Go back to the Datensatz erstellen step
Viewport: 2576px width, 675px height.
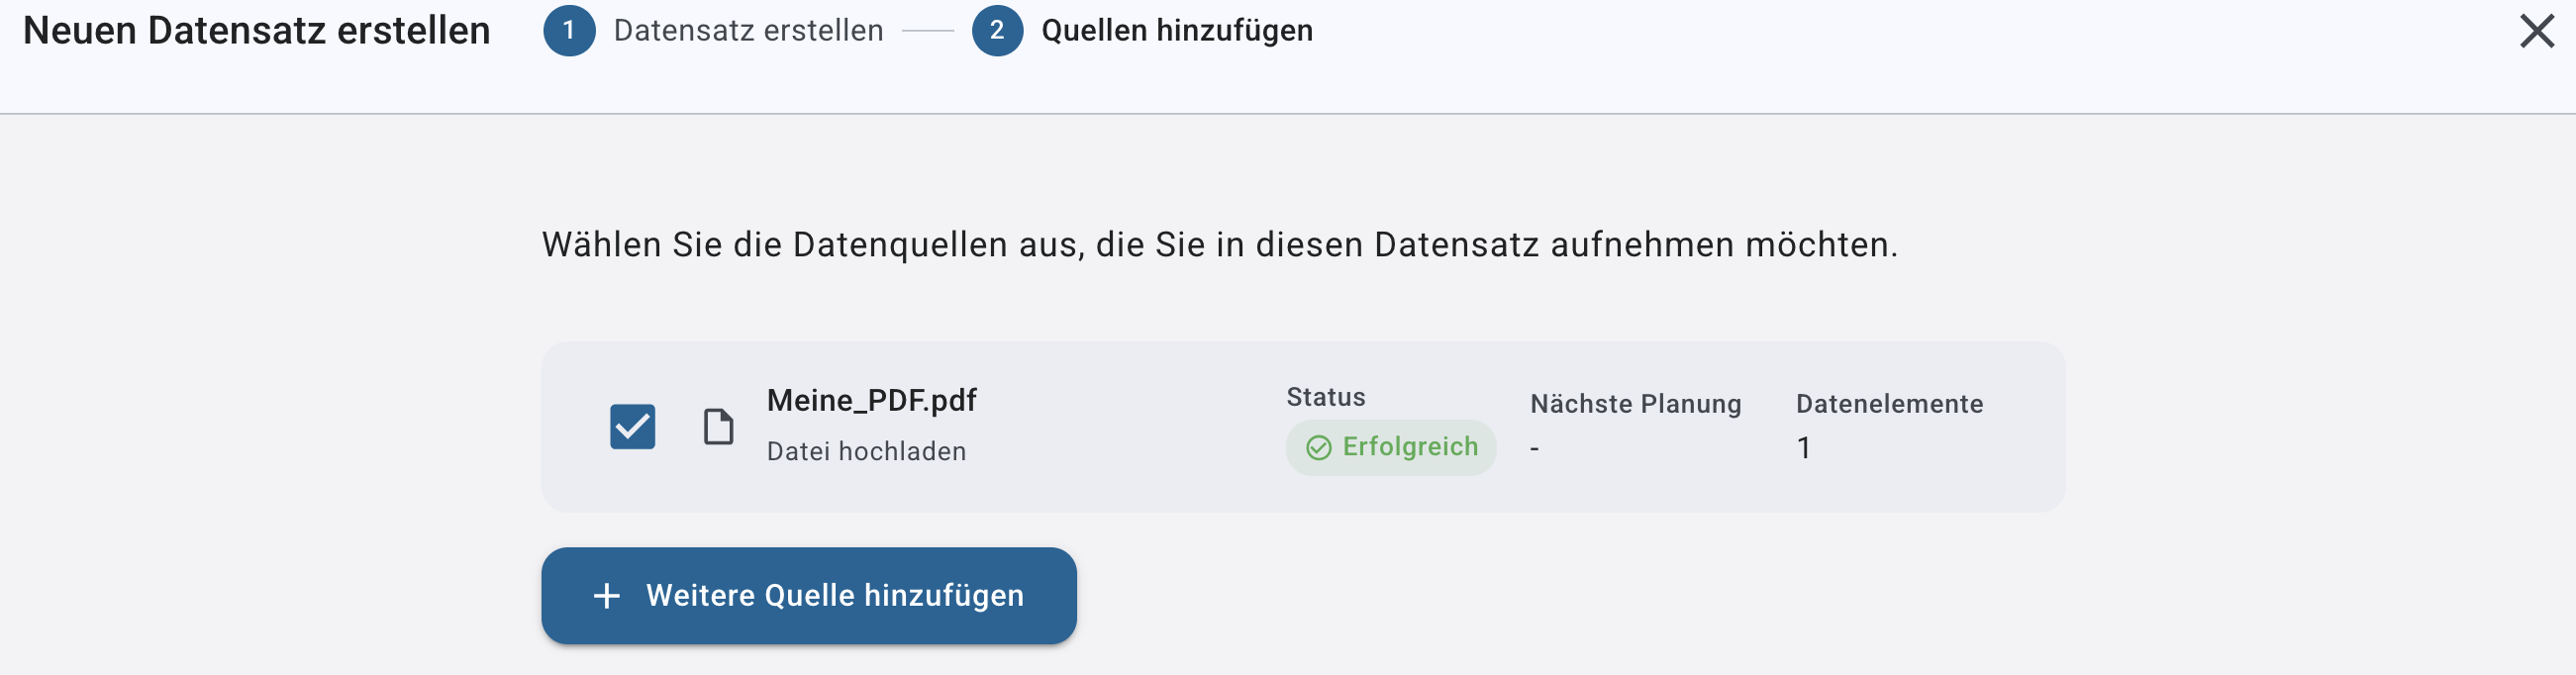(748, 31)
